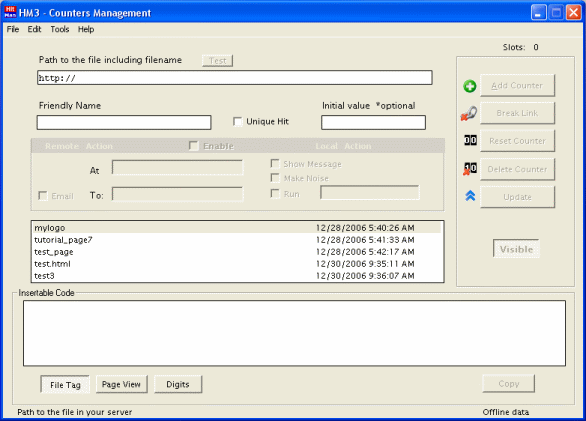Click the Reset Counter 00 icon

[470, 141]
